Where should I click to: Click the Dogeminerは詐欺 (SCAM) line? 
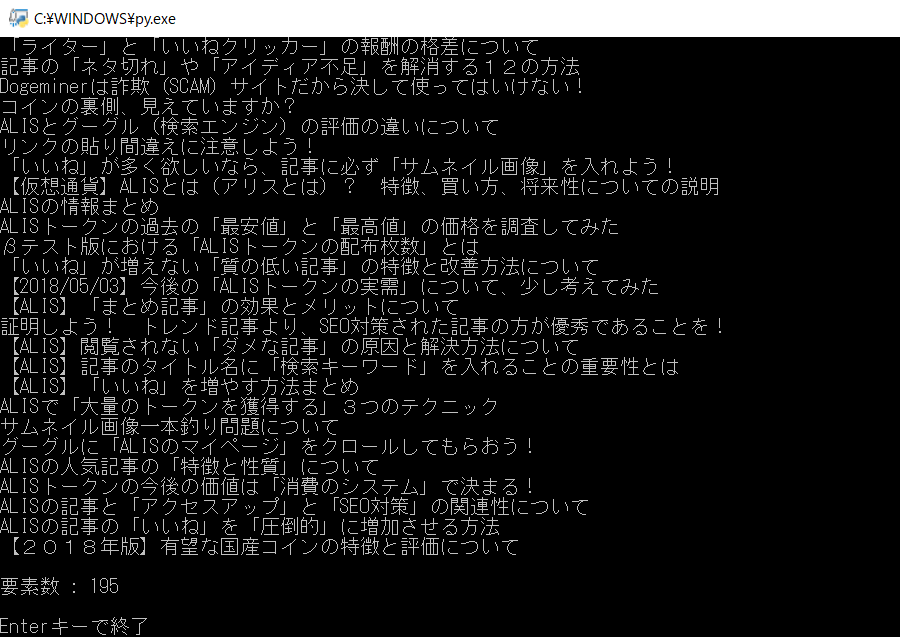(x=292, y=87)
